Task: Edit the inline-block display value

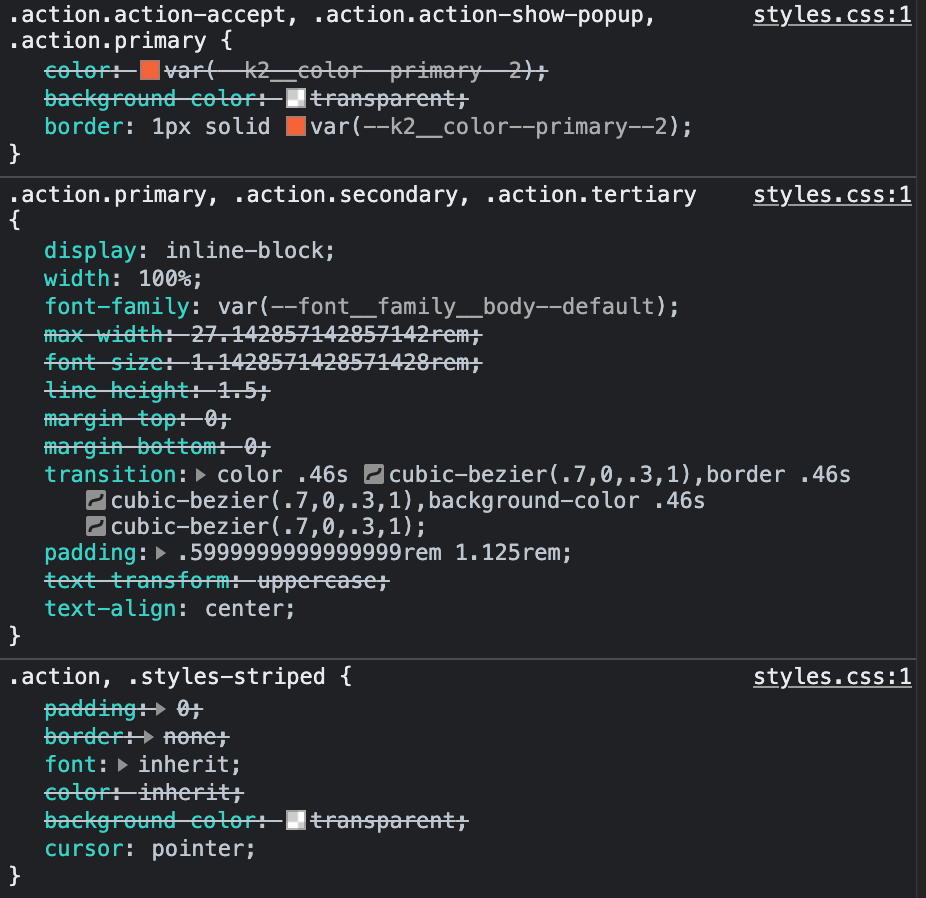Action: click(x=250, y=250)
